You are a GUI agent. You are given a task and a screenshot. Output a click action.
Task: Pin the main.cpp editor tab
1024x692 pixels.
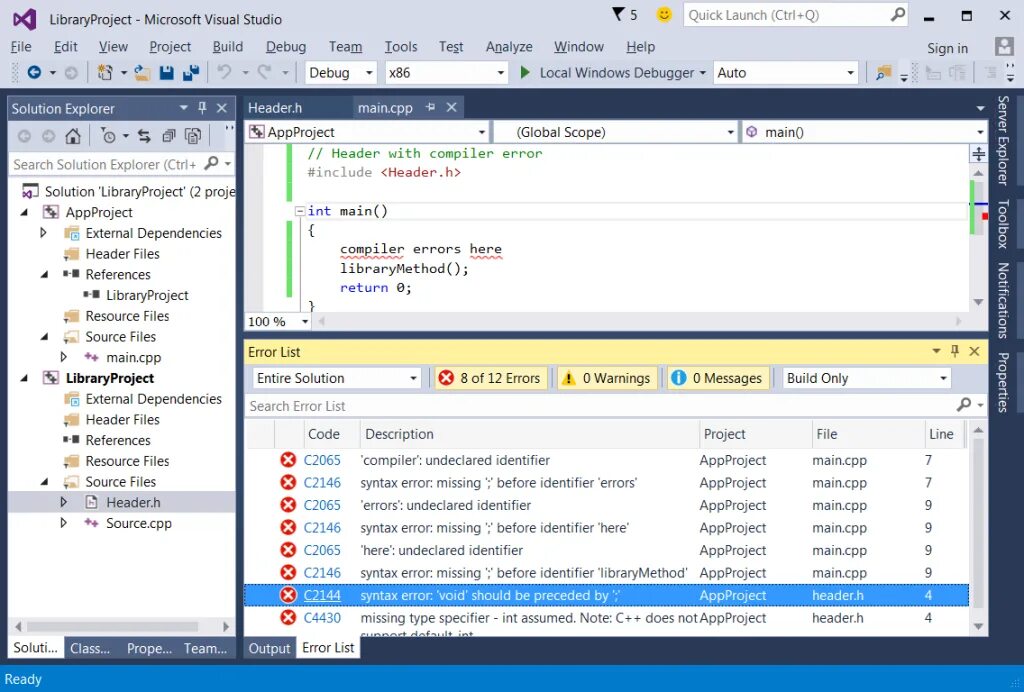pyautogui.click(x=430, y=107)
